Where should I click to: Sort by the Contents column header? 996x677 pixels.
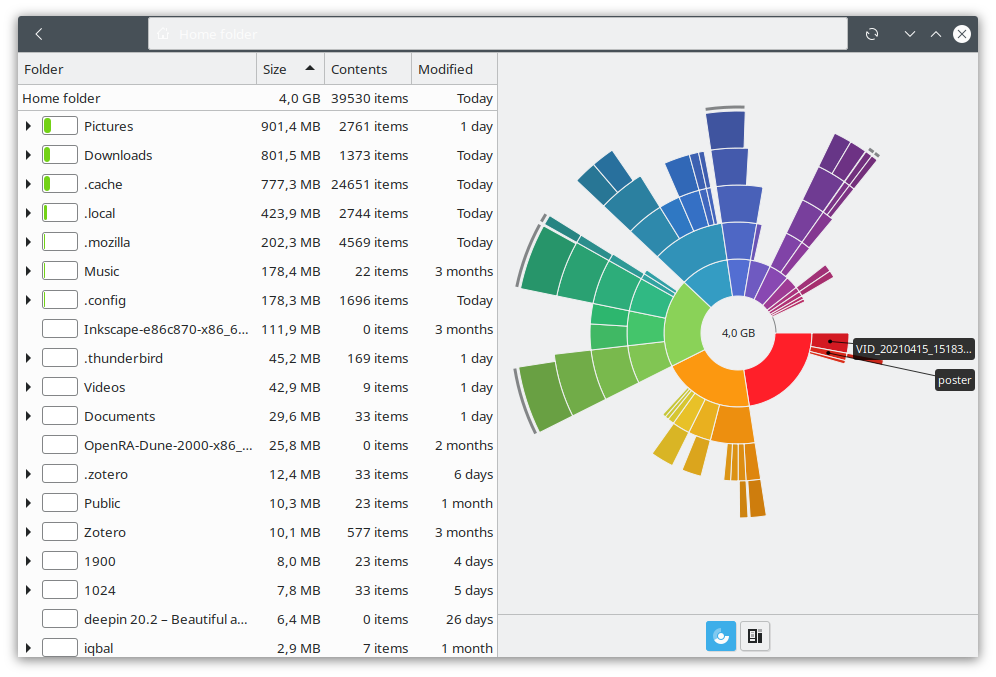click(x=368, y=69)
